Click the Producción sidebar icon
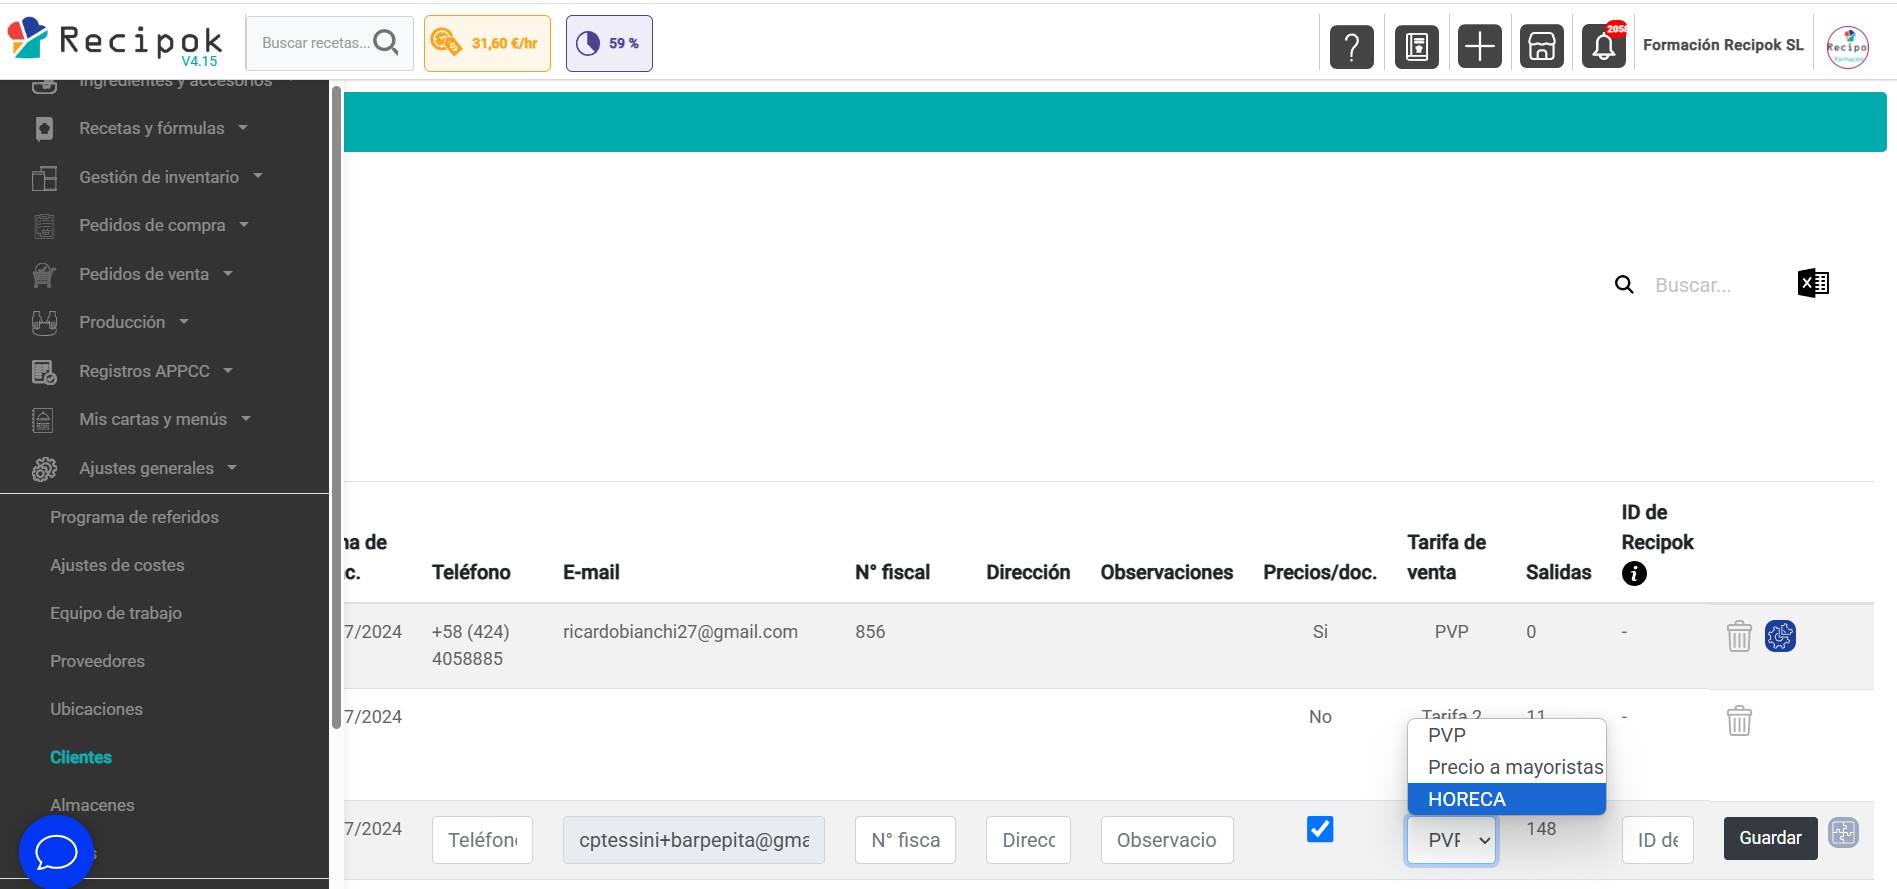The height and width of the screenshot is (889, 1897). click(44, 322)
